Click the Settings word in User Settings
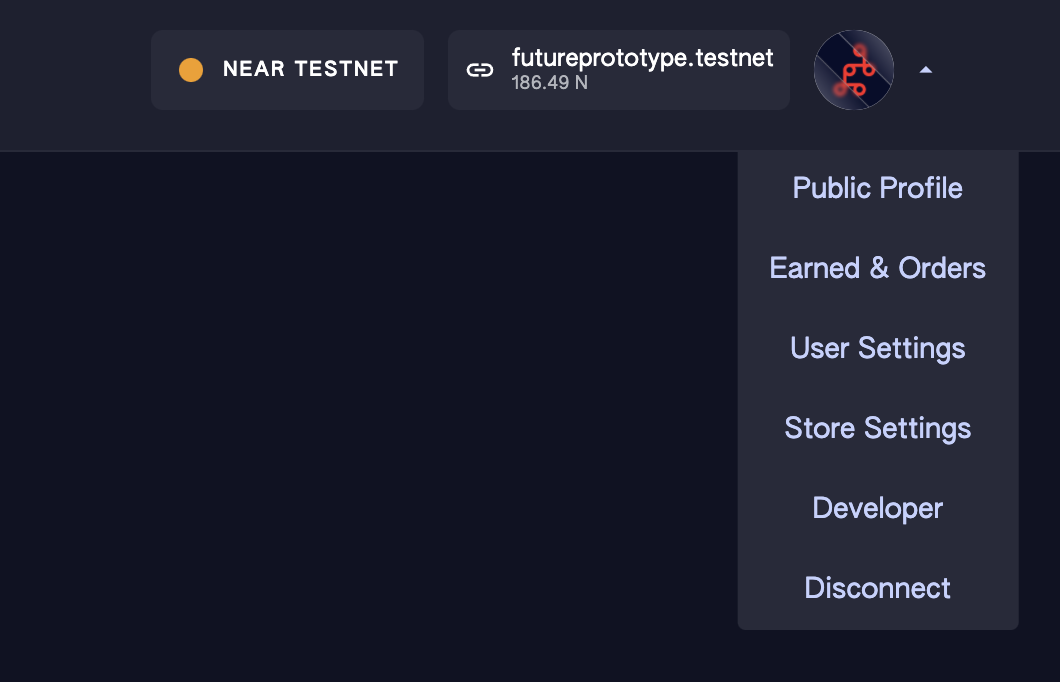Viewport: 1060px width, 682px height. [x=911, y=349]
